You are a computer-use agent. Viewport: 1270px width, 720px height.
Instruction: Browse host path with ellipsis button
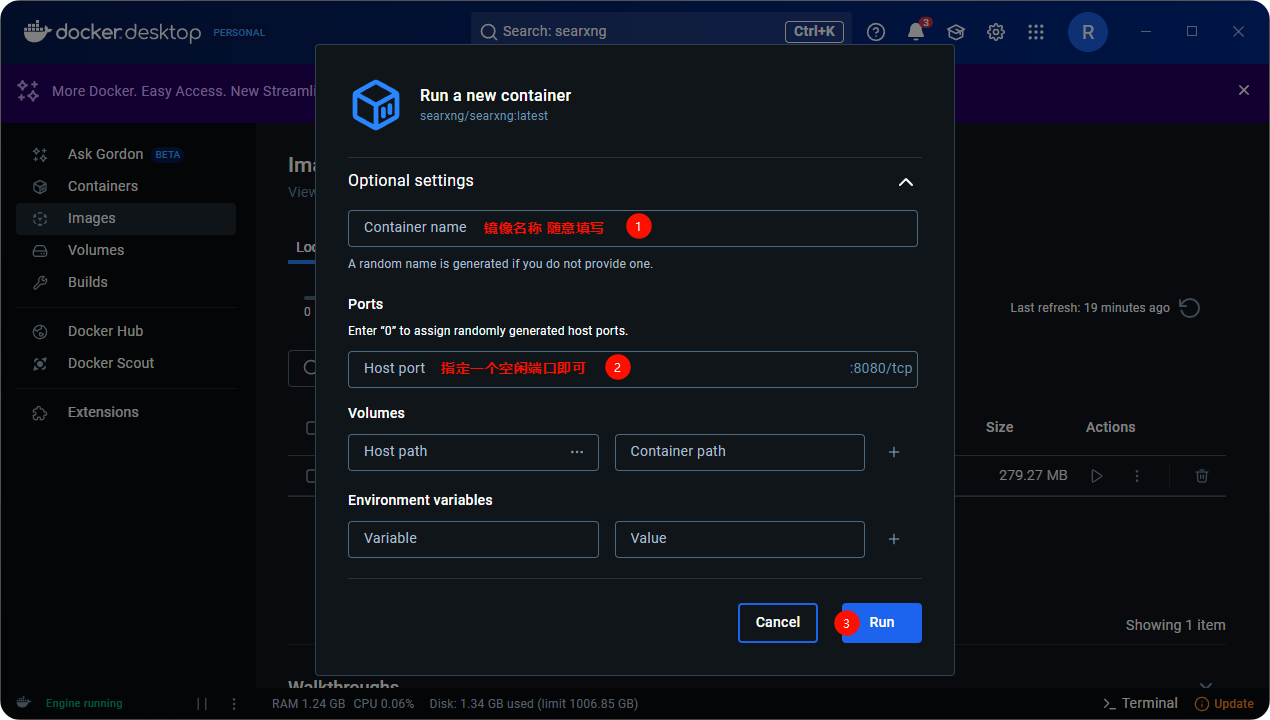(577, 452)
